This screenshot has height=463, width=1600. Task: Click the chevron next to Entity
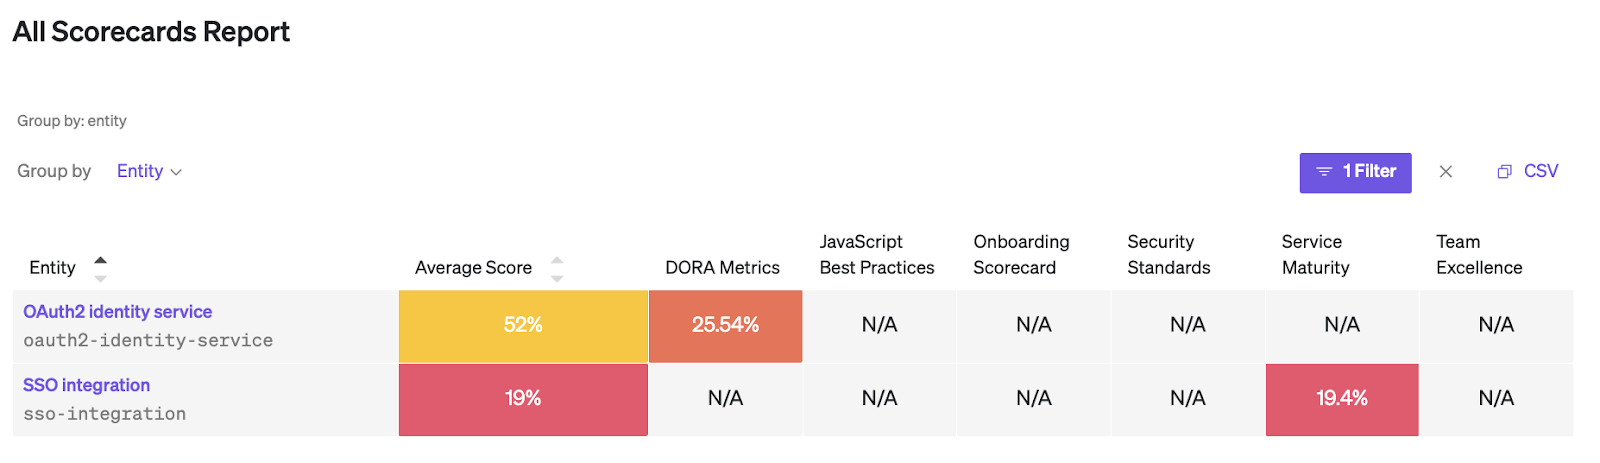(x=177, y=172)
